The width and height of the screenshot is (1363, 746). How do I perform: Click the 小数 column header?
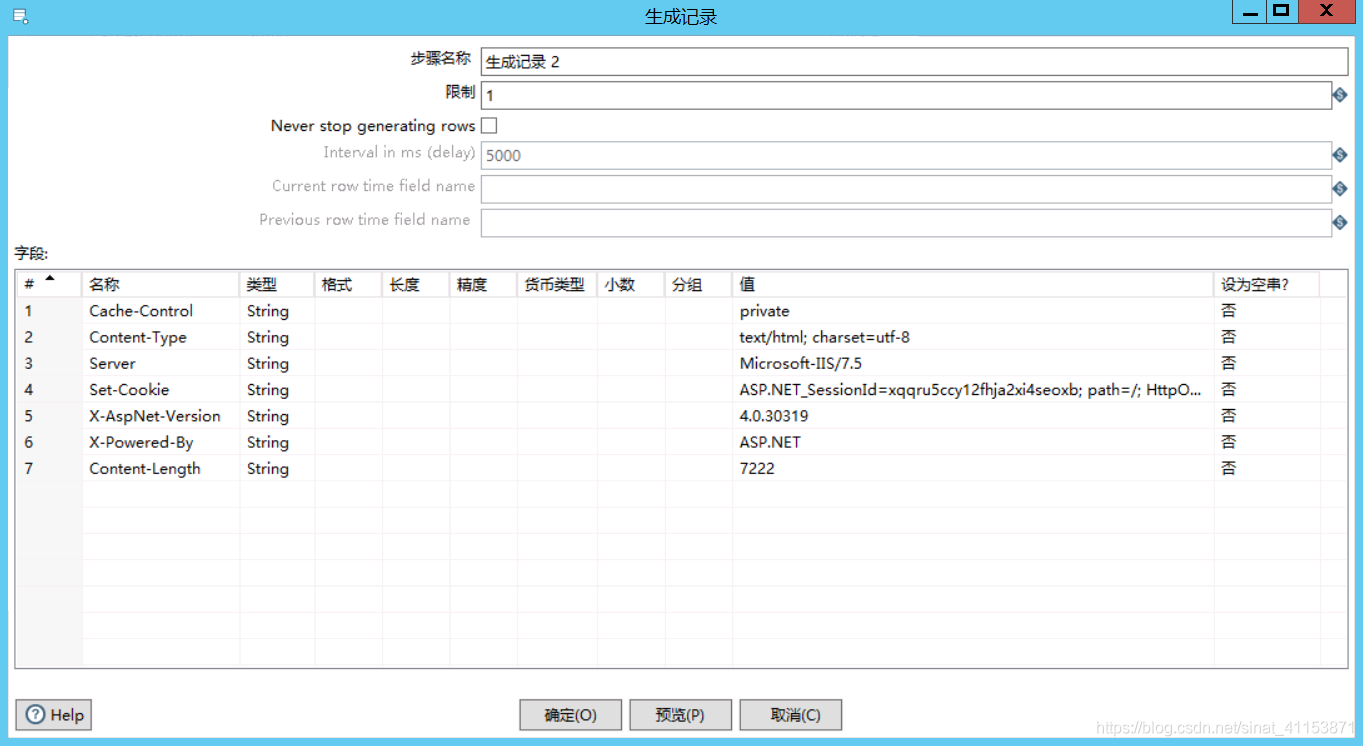631,284
